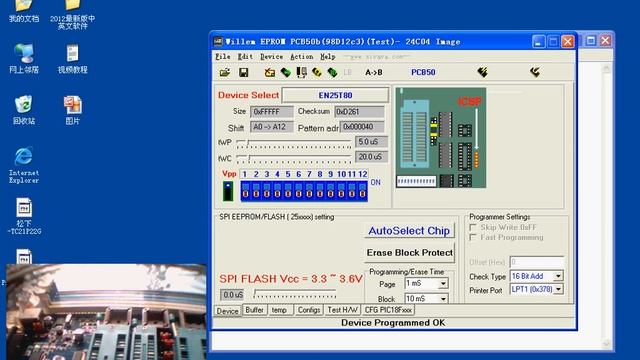
Task: Click the chip-with-arrows compare toolbar icon
Action: tap(302, 73)
